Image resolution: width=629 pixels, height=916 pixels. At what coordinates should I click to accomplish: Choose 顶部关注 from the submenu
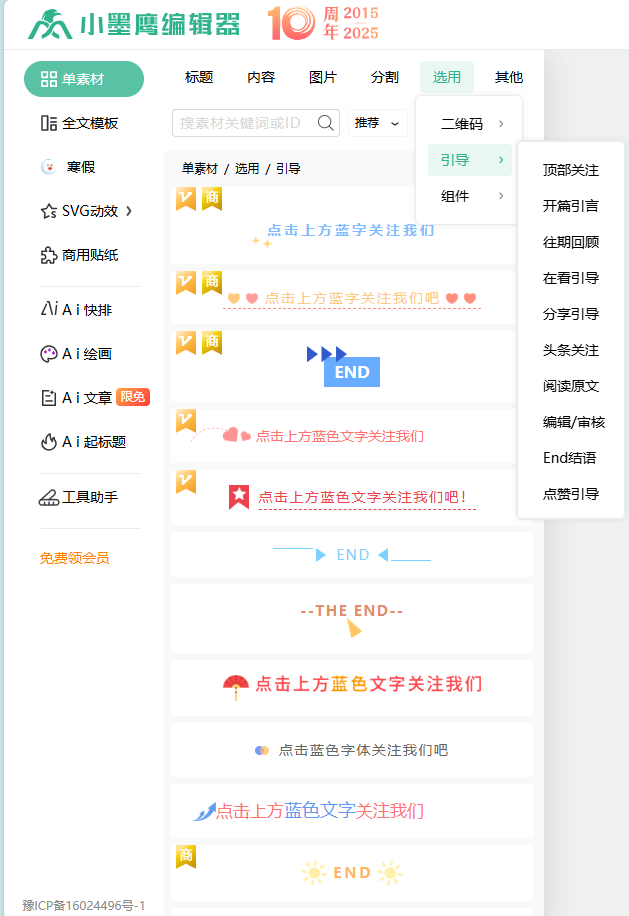pos(571,170)
